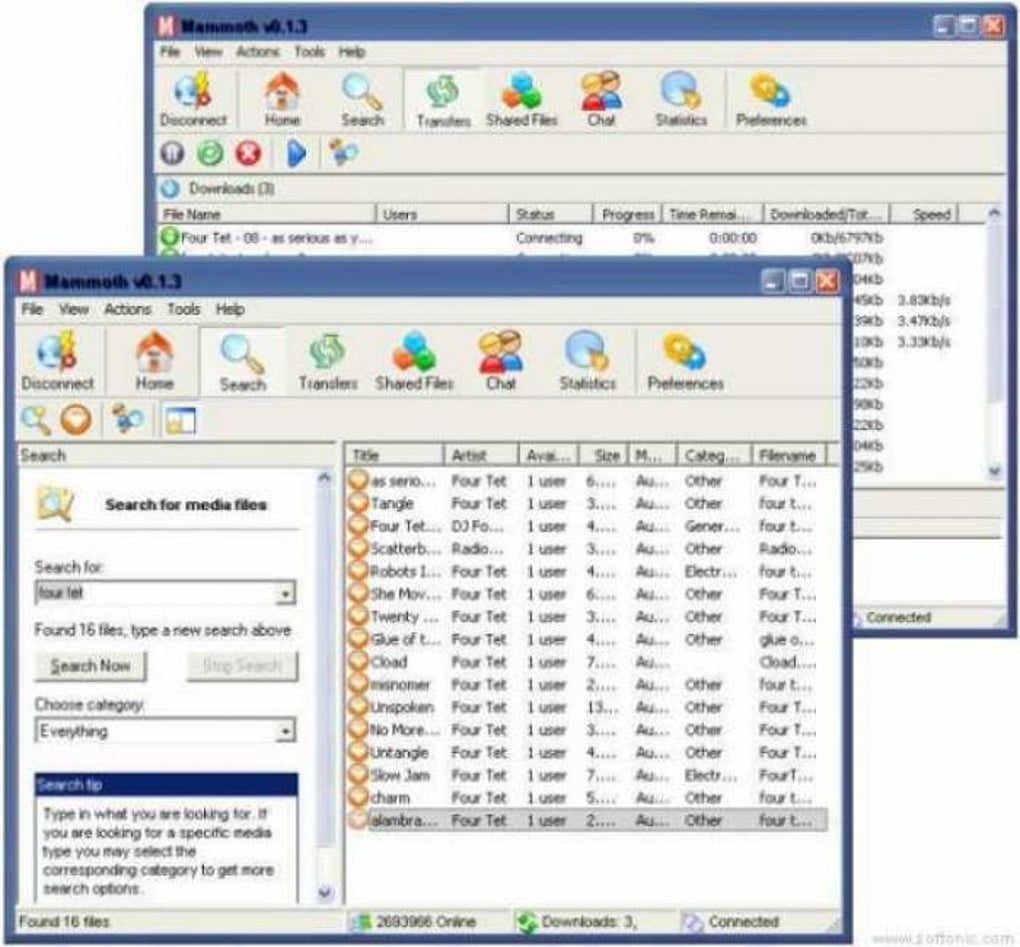Viewport: 1020px width, 947px height.
Task: Select misnomer result row
Action: pyautogui.click(x=587, y=685)
